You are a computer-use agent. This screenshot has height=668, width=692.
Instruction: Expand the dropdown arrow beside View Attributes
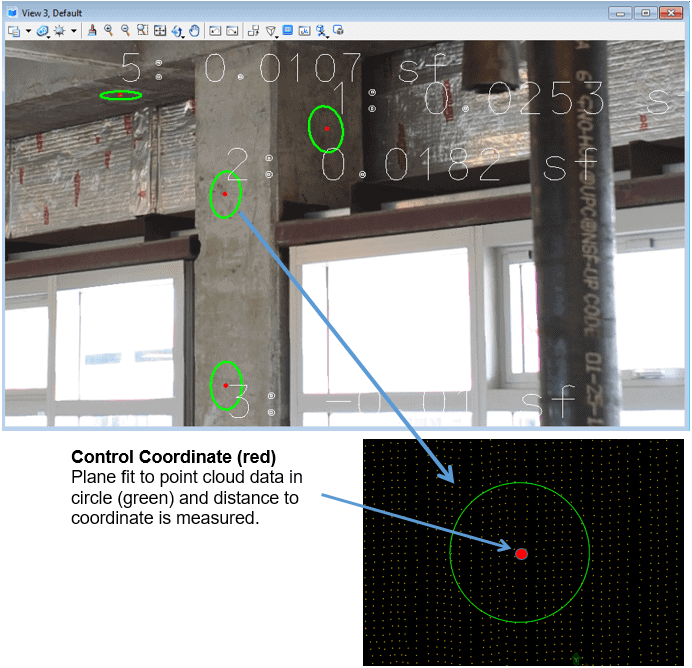coord(27,31)
